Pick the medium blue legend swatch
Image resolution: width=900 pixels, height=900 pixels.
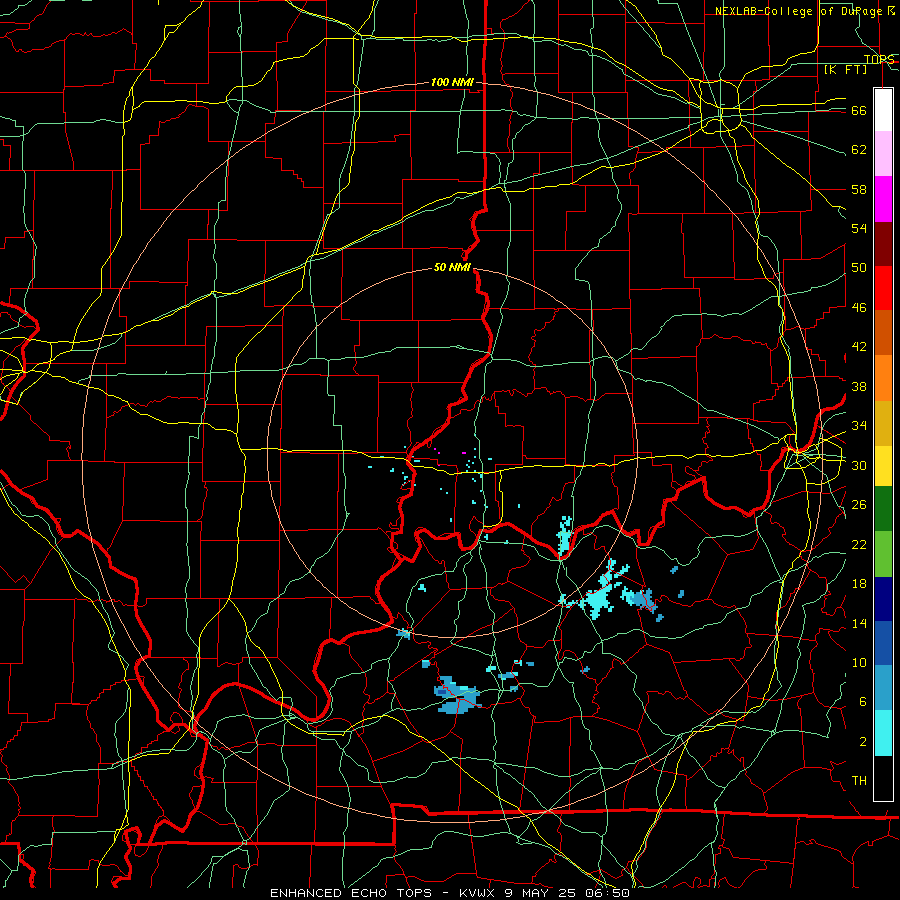[883, 643]
